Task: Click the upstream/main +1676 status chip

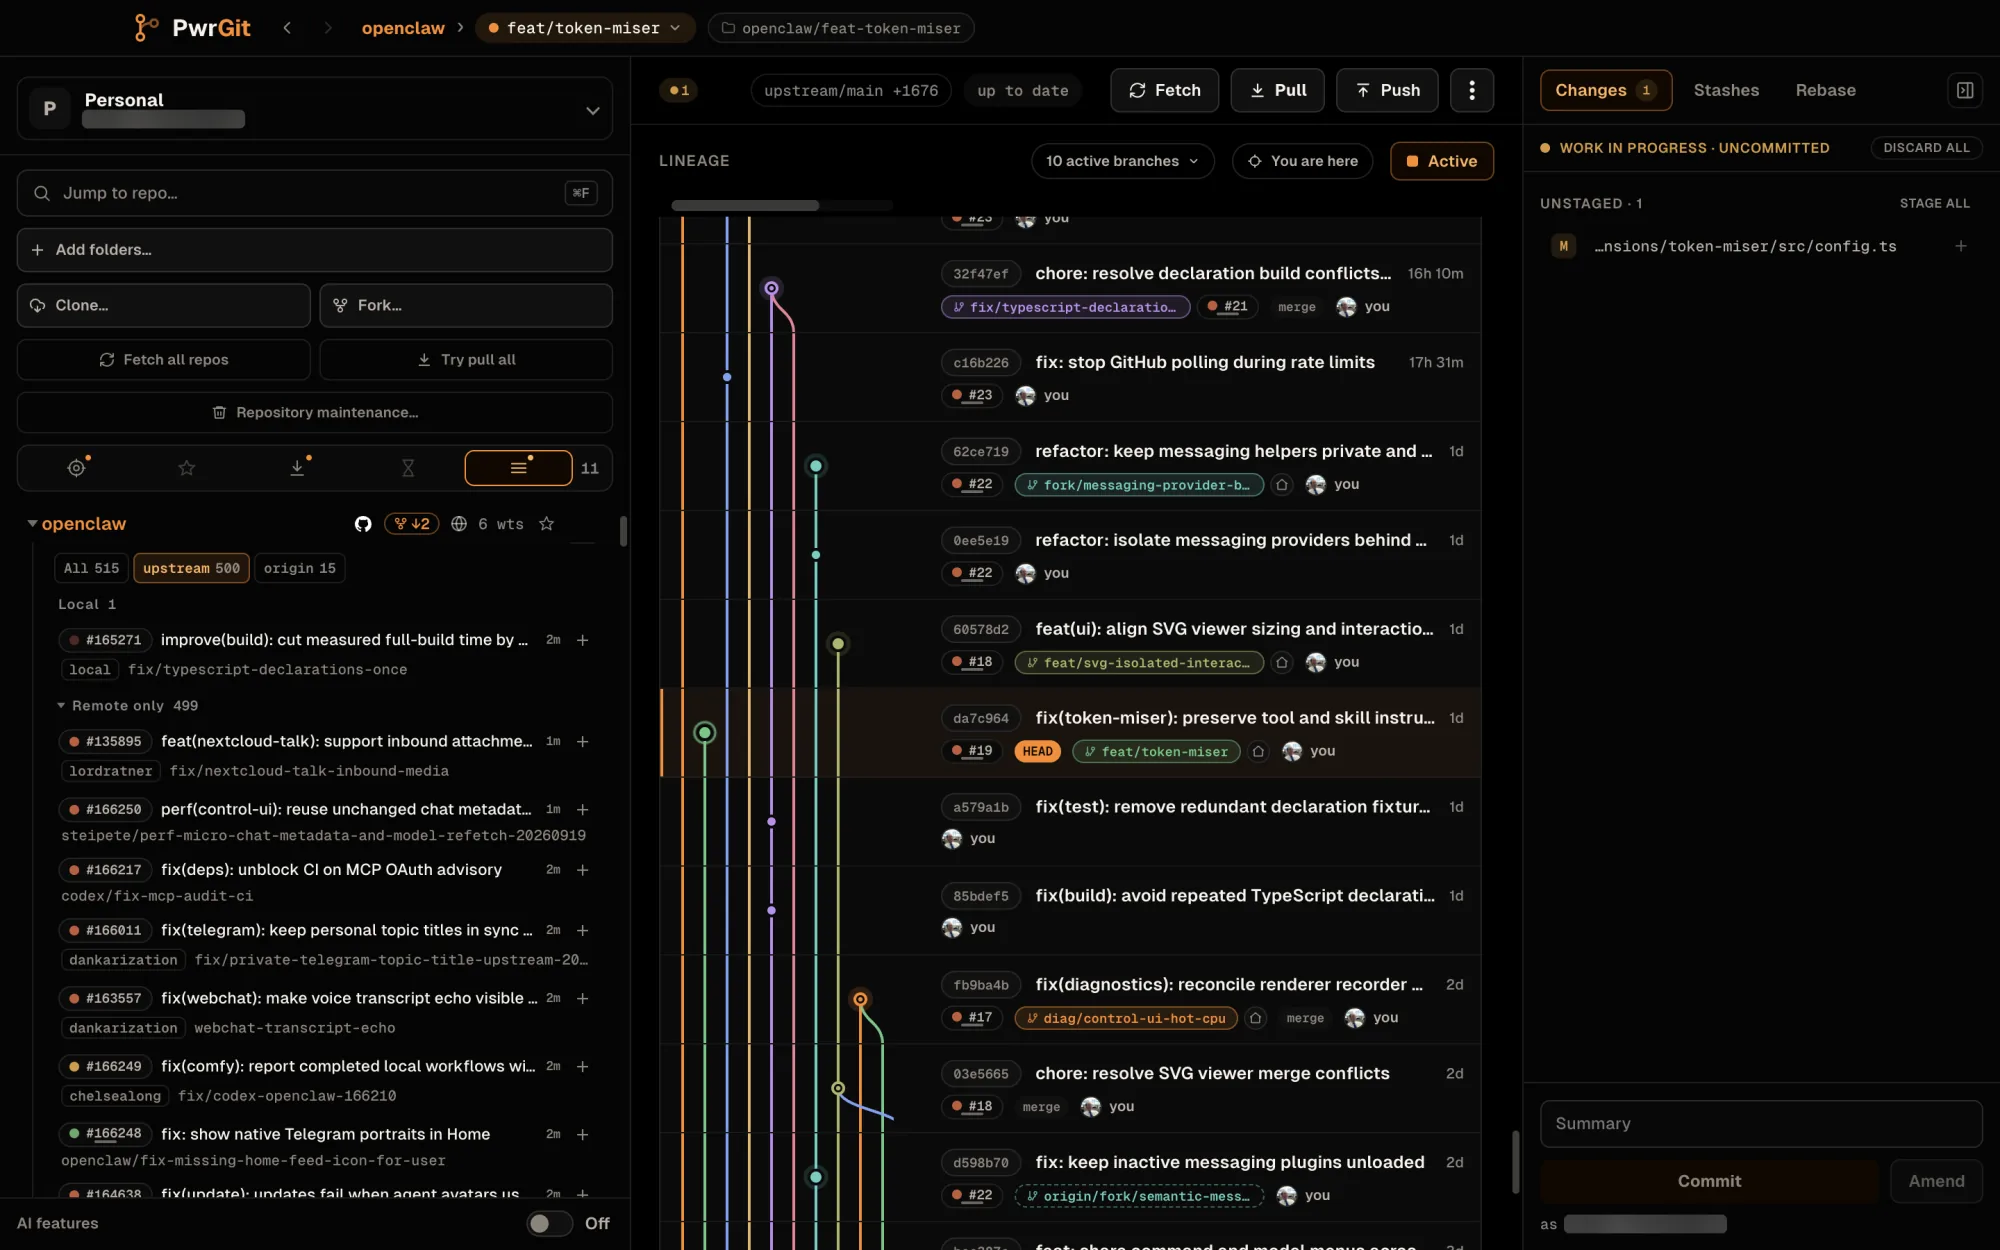Action: (851, 90)
